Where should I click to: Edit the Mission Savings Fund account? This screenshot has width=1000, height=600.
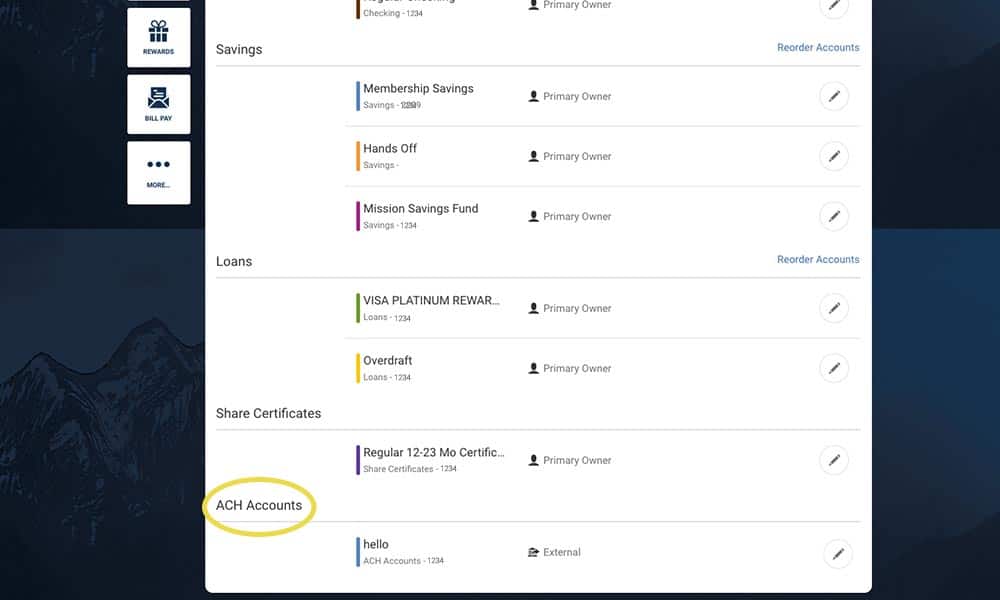(834, 216)
